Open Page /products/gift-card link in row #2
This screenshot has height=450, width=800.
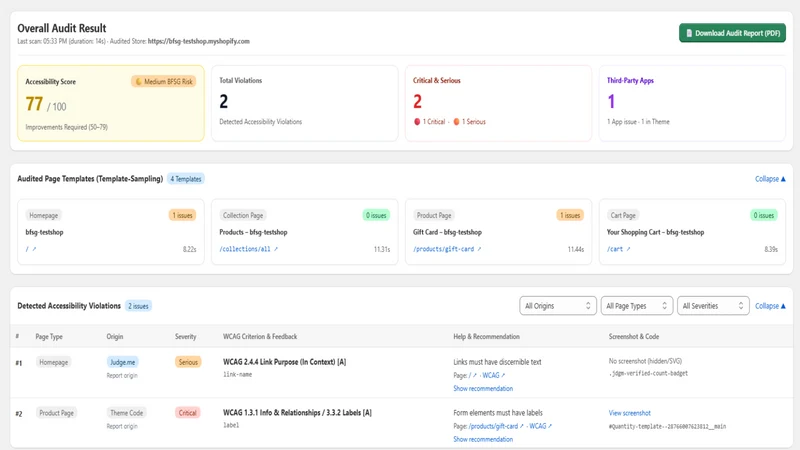click(496, 426)
